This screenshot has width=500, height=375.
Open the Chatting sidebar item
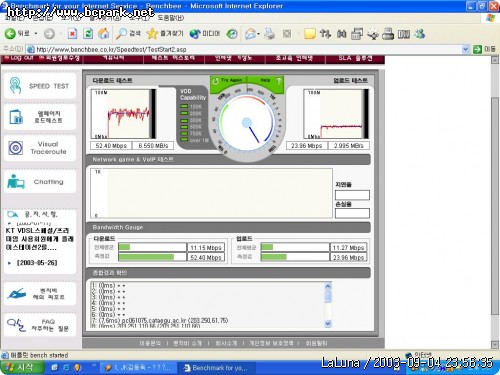click(40, 182)
